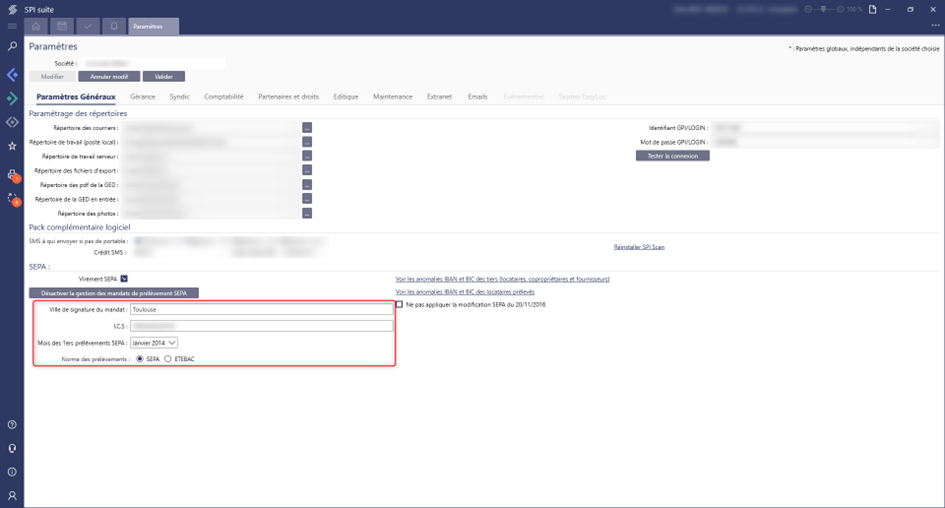Open the Société selector field
The width and height of the screenshot is (945, 508).
click(153, 63)
